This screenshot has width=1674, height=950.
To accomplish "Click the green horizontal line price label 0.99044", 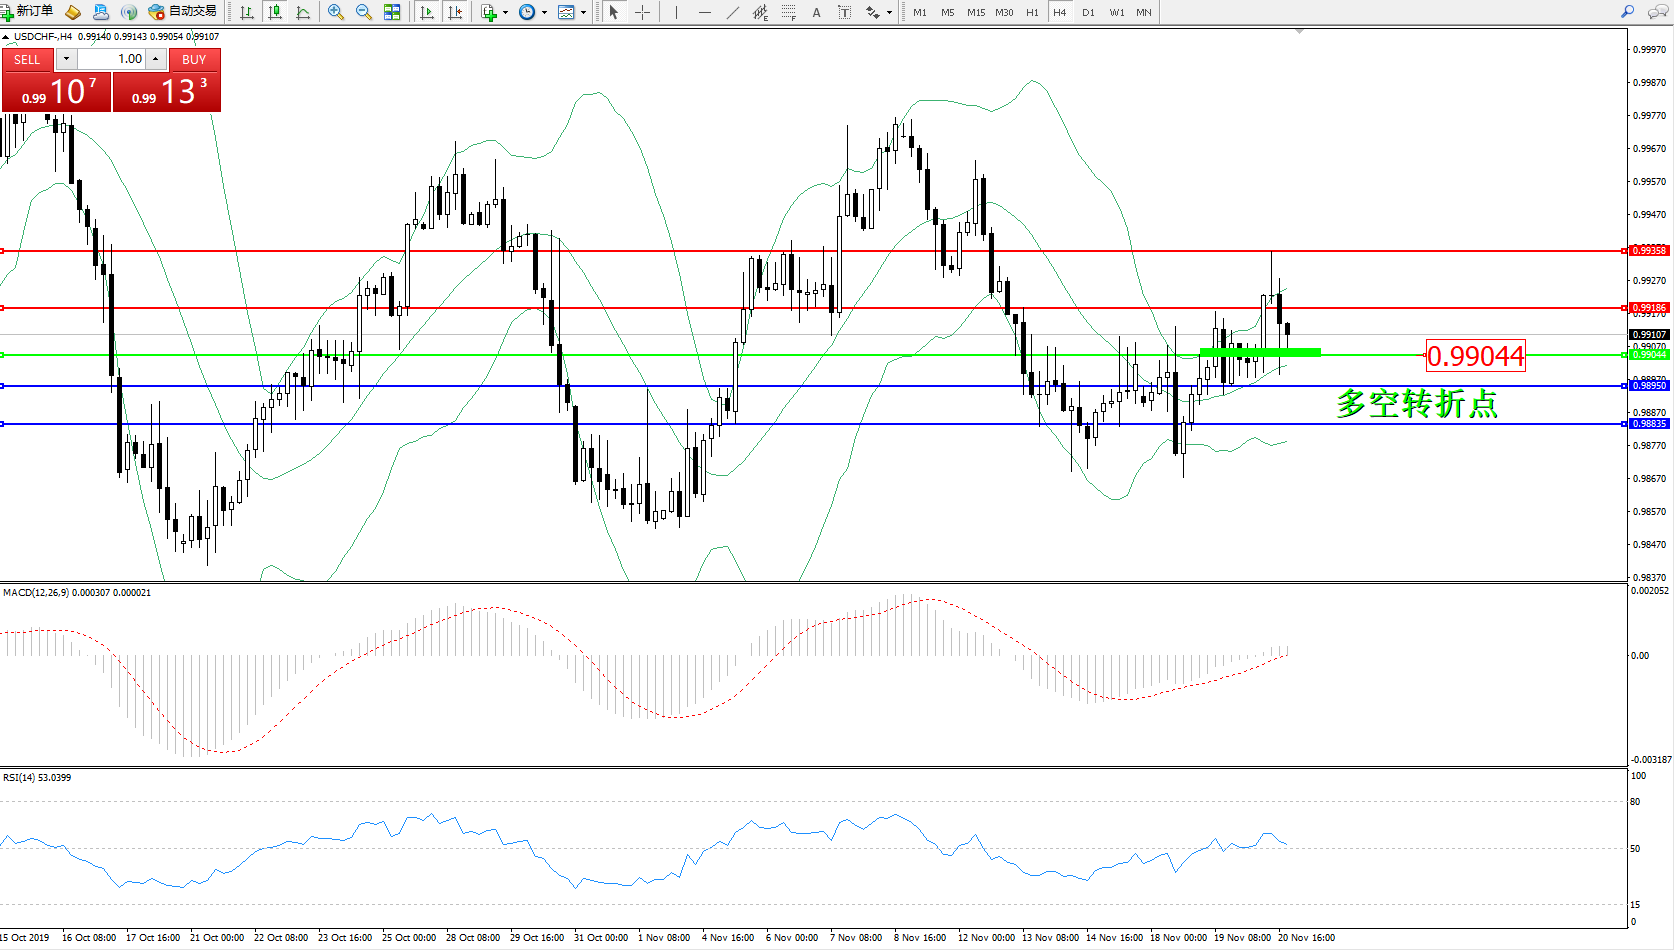I will (1475, 356).
